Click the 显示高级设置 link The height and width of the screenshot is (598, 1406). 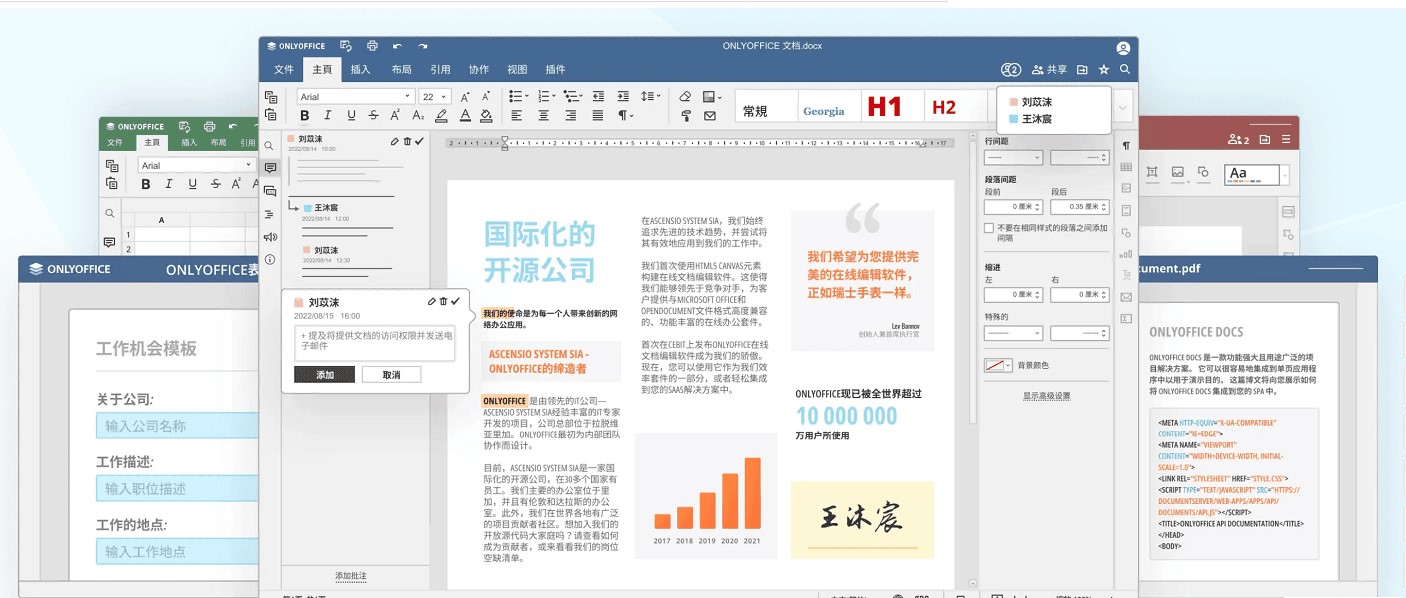tap(1046, 396)
